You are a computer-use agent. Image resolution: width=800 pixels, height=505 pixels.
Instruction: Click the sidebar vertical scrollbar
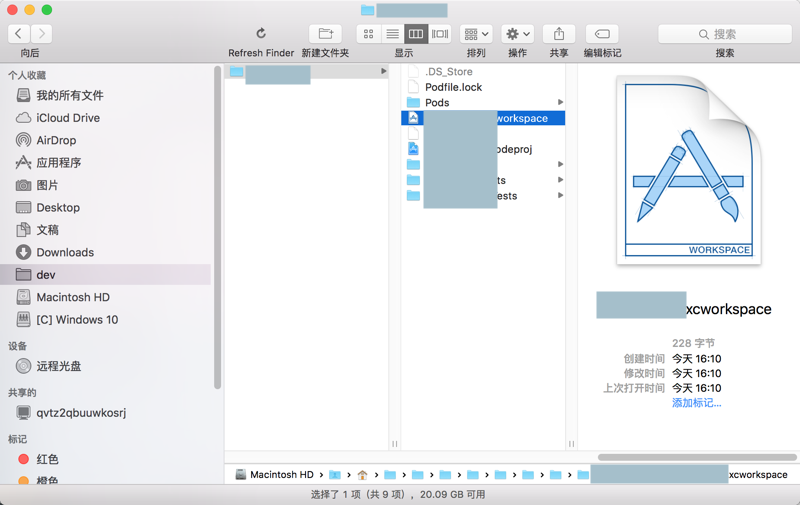(217, 228)
